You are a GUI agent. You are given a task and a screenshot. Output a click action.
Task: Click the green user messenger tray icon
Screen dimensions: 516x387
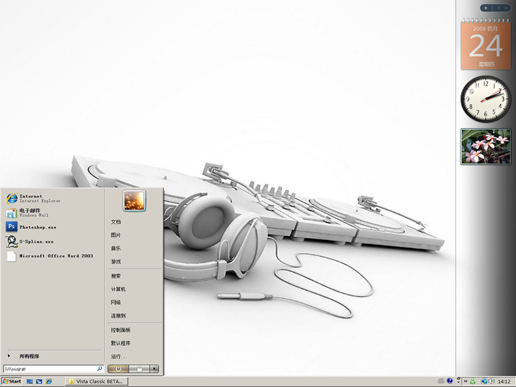[x=473, y=381]
